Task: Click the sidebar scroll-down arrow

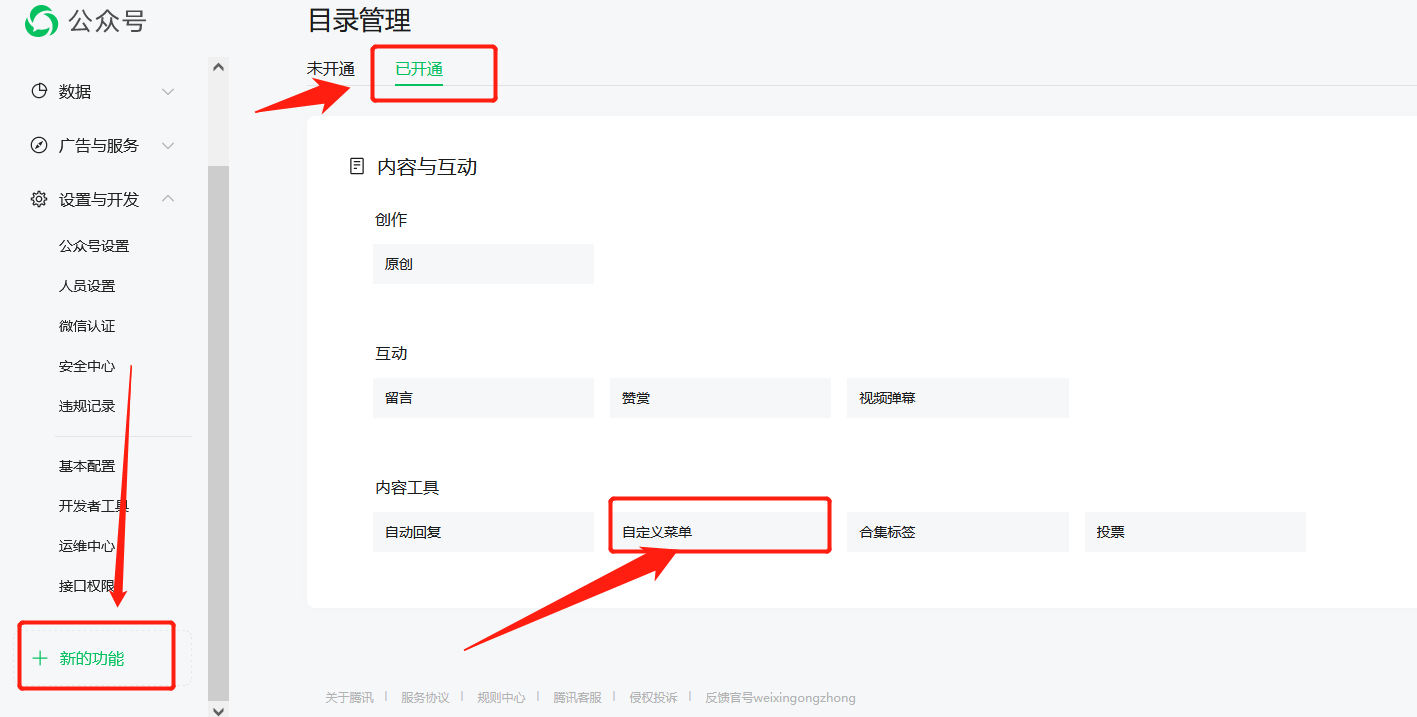Action: tap(218, 709)
